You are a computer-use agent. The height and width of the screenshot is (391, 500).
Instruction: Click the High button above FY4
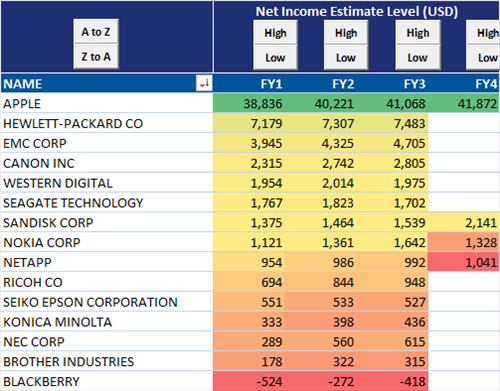(483, 33)
